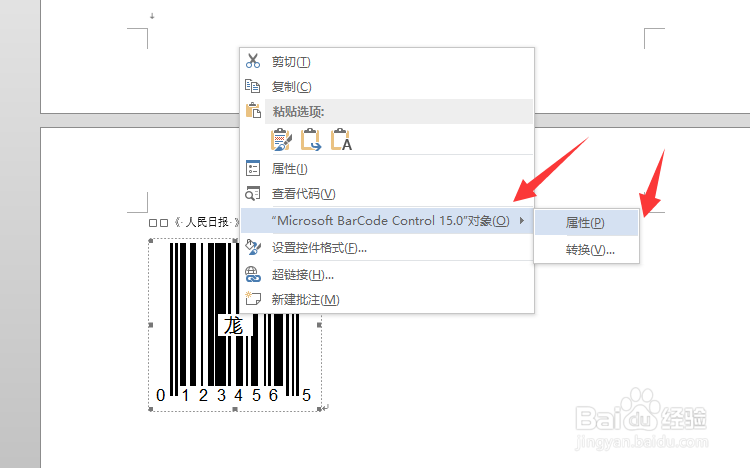Click the barcode's bottom-center resize handle
Screen dimensions: 750x468
tap(235, 410)
